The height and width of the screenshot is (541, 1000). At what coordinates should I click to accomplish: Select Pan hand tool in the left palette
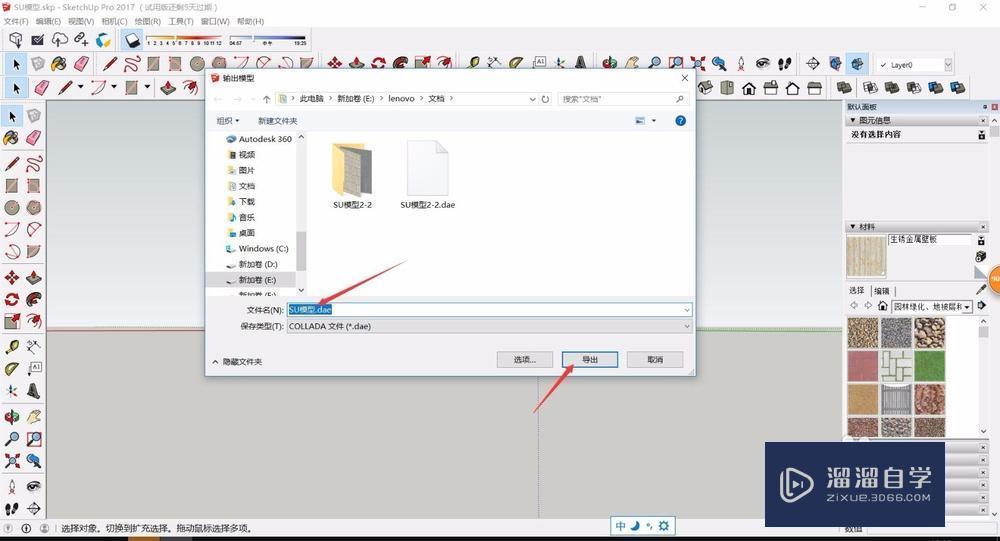pos(34,417)
